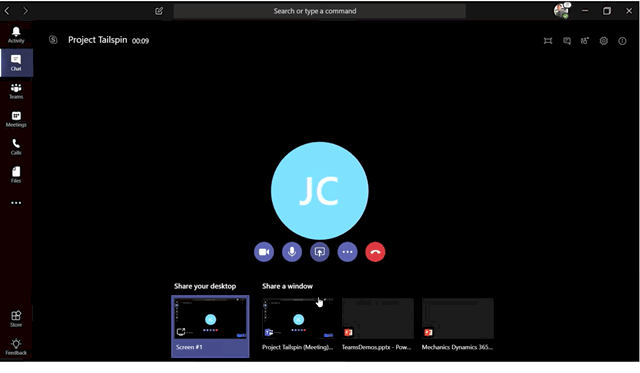The image size is (640, 373).
Task: Navigate back with the left arrow
Action: click(7, 11)
